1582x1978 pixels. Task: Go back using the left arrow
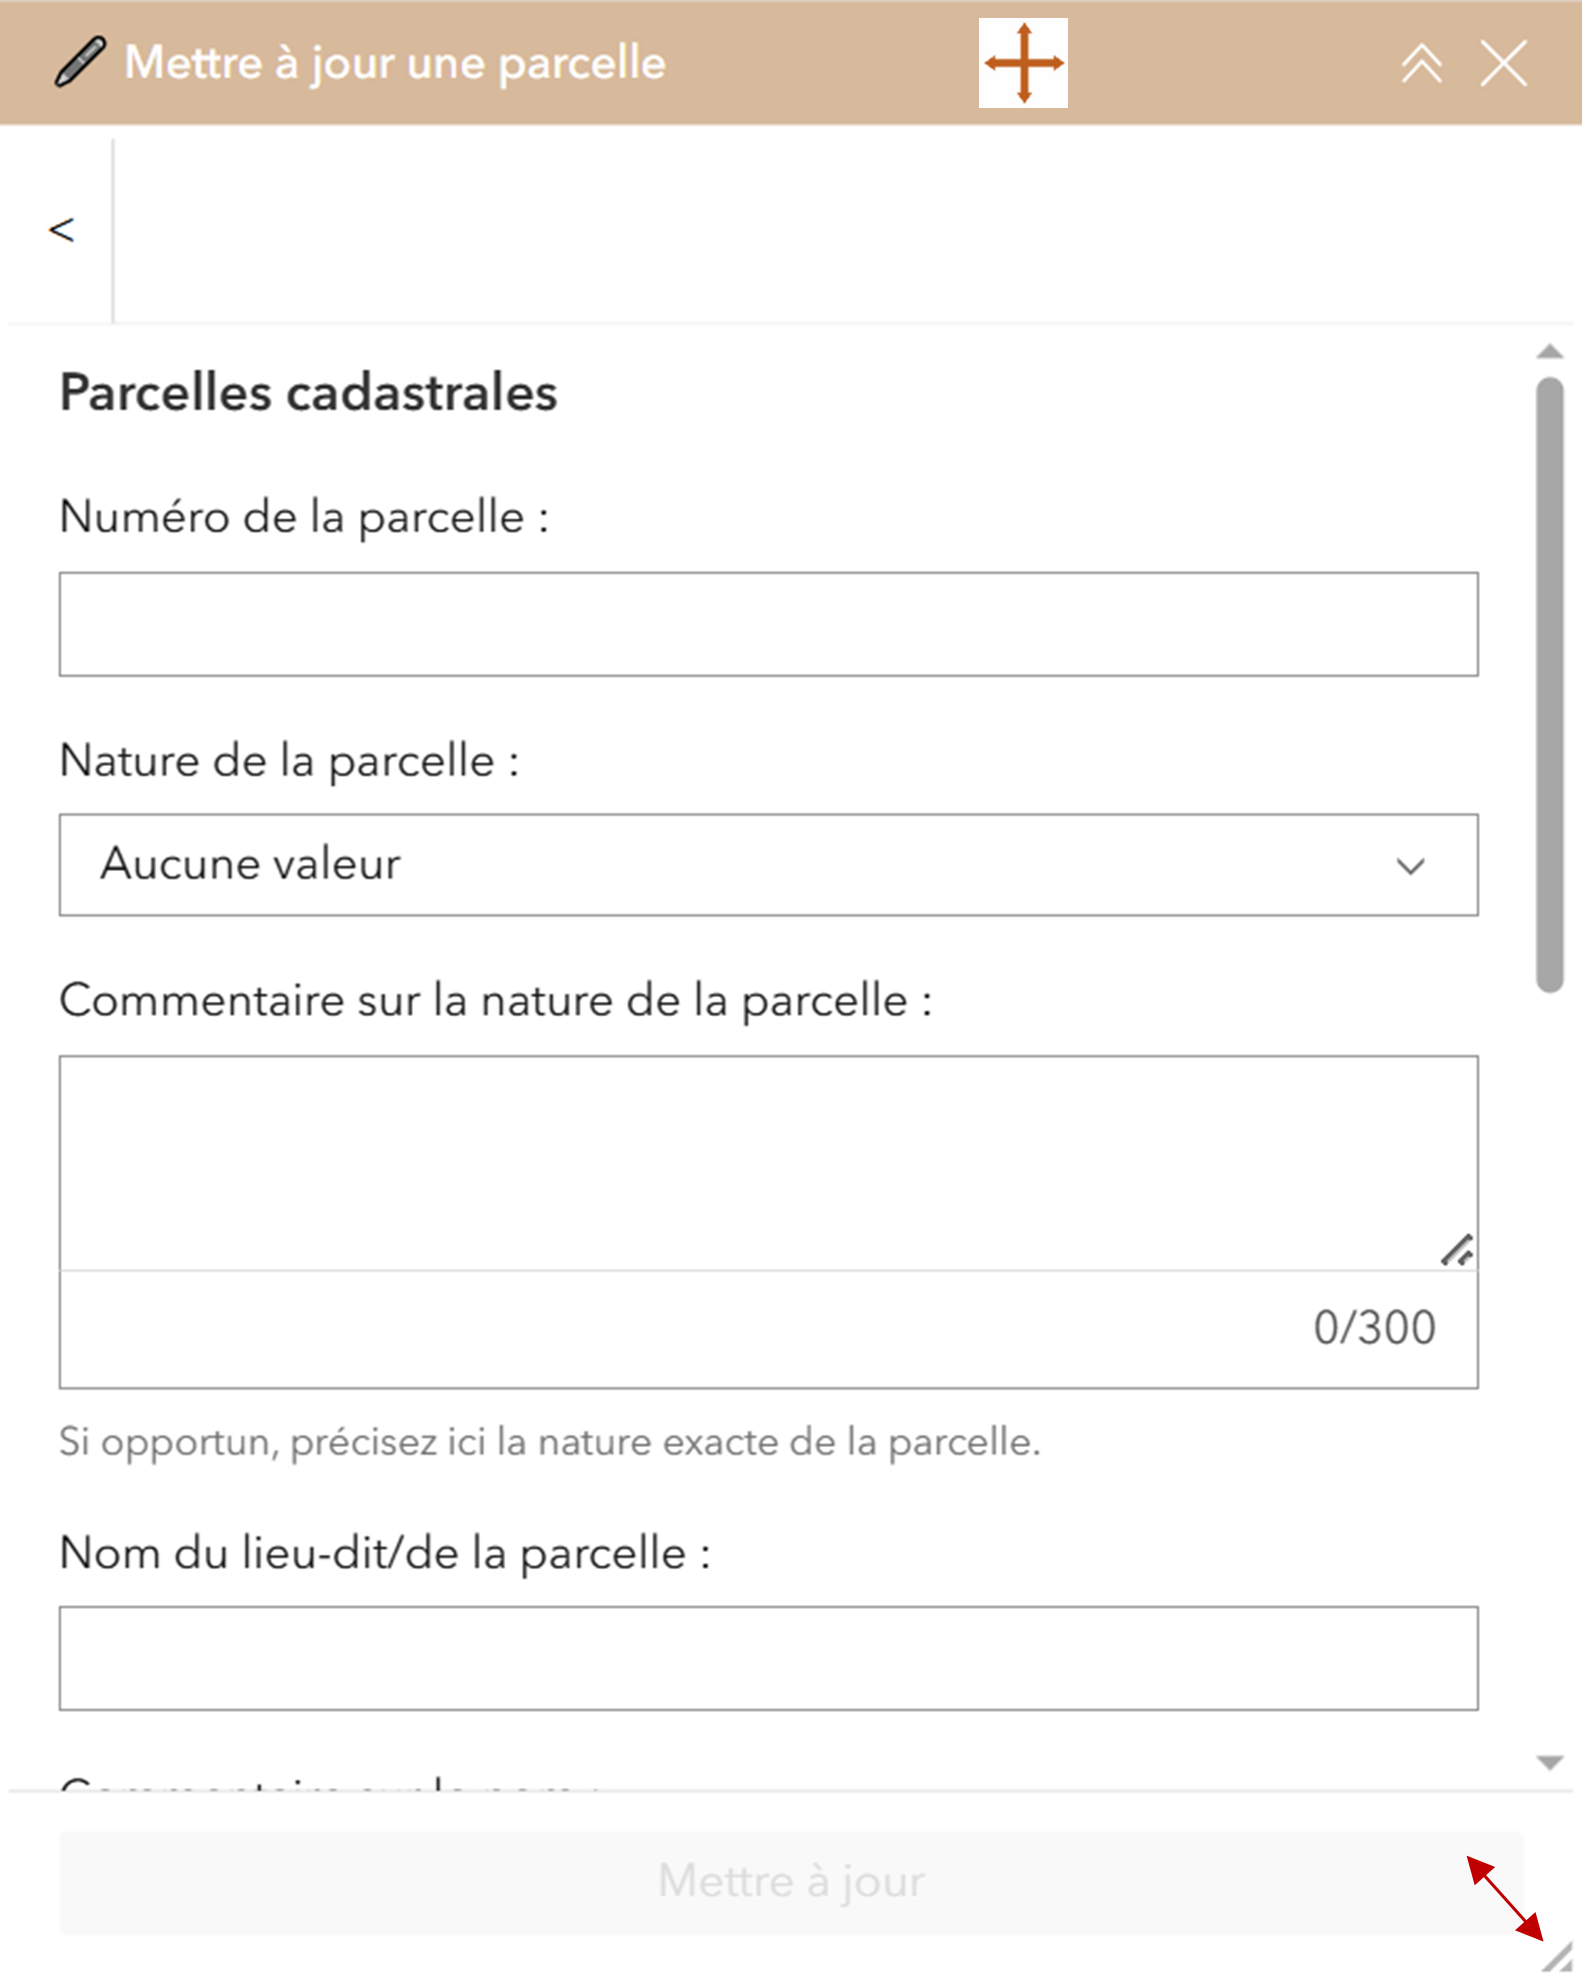[62, 230]
